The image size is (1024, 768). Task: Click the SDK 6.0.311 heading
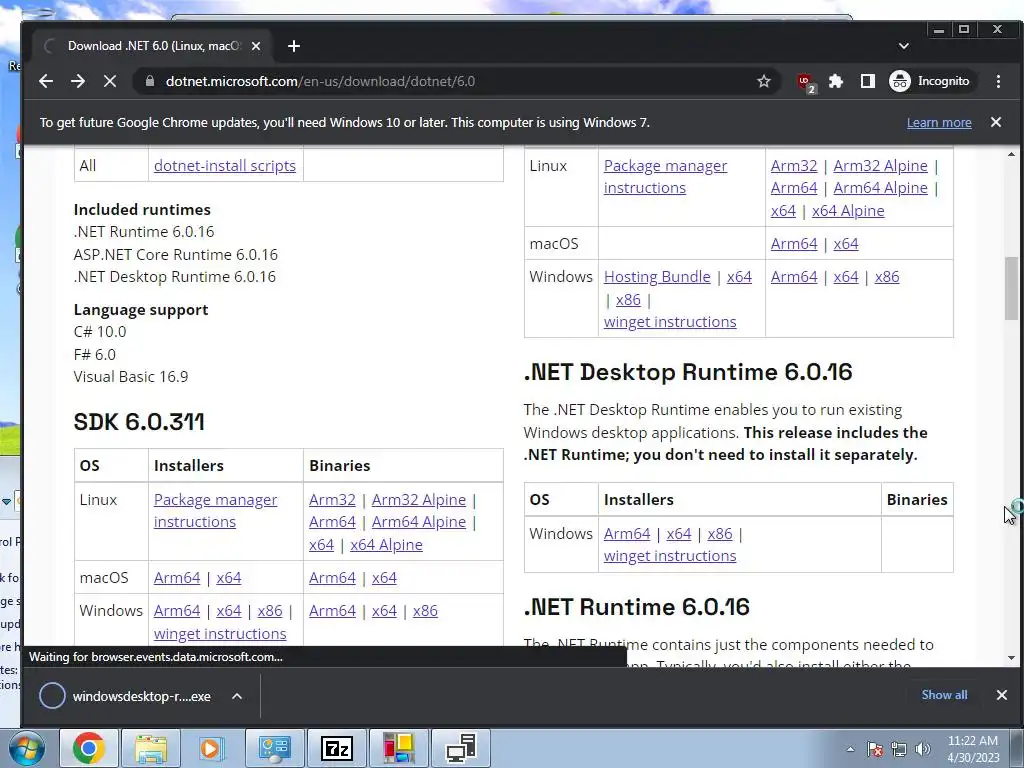[139, 422]
